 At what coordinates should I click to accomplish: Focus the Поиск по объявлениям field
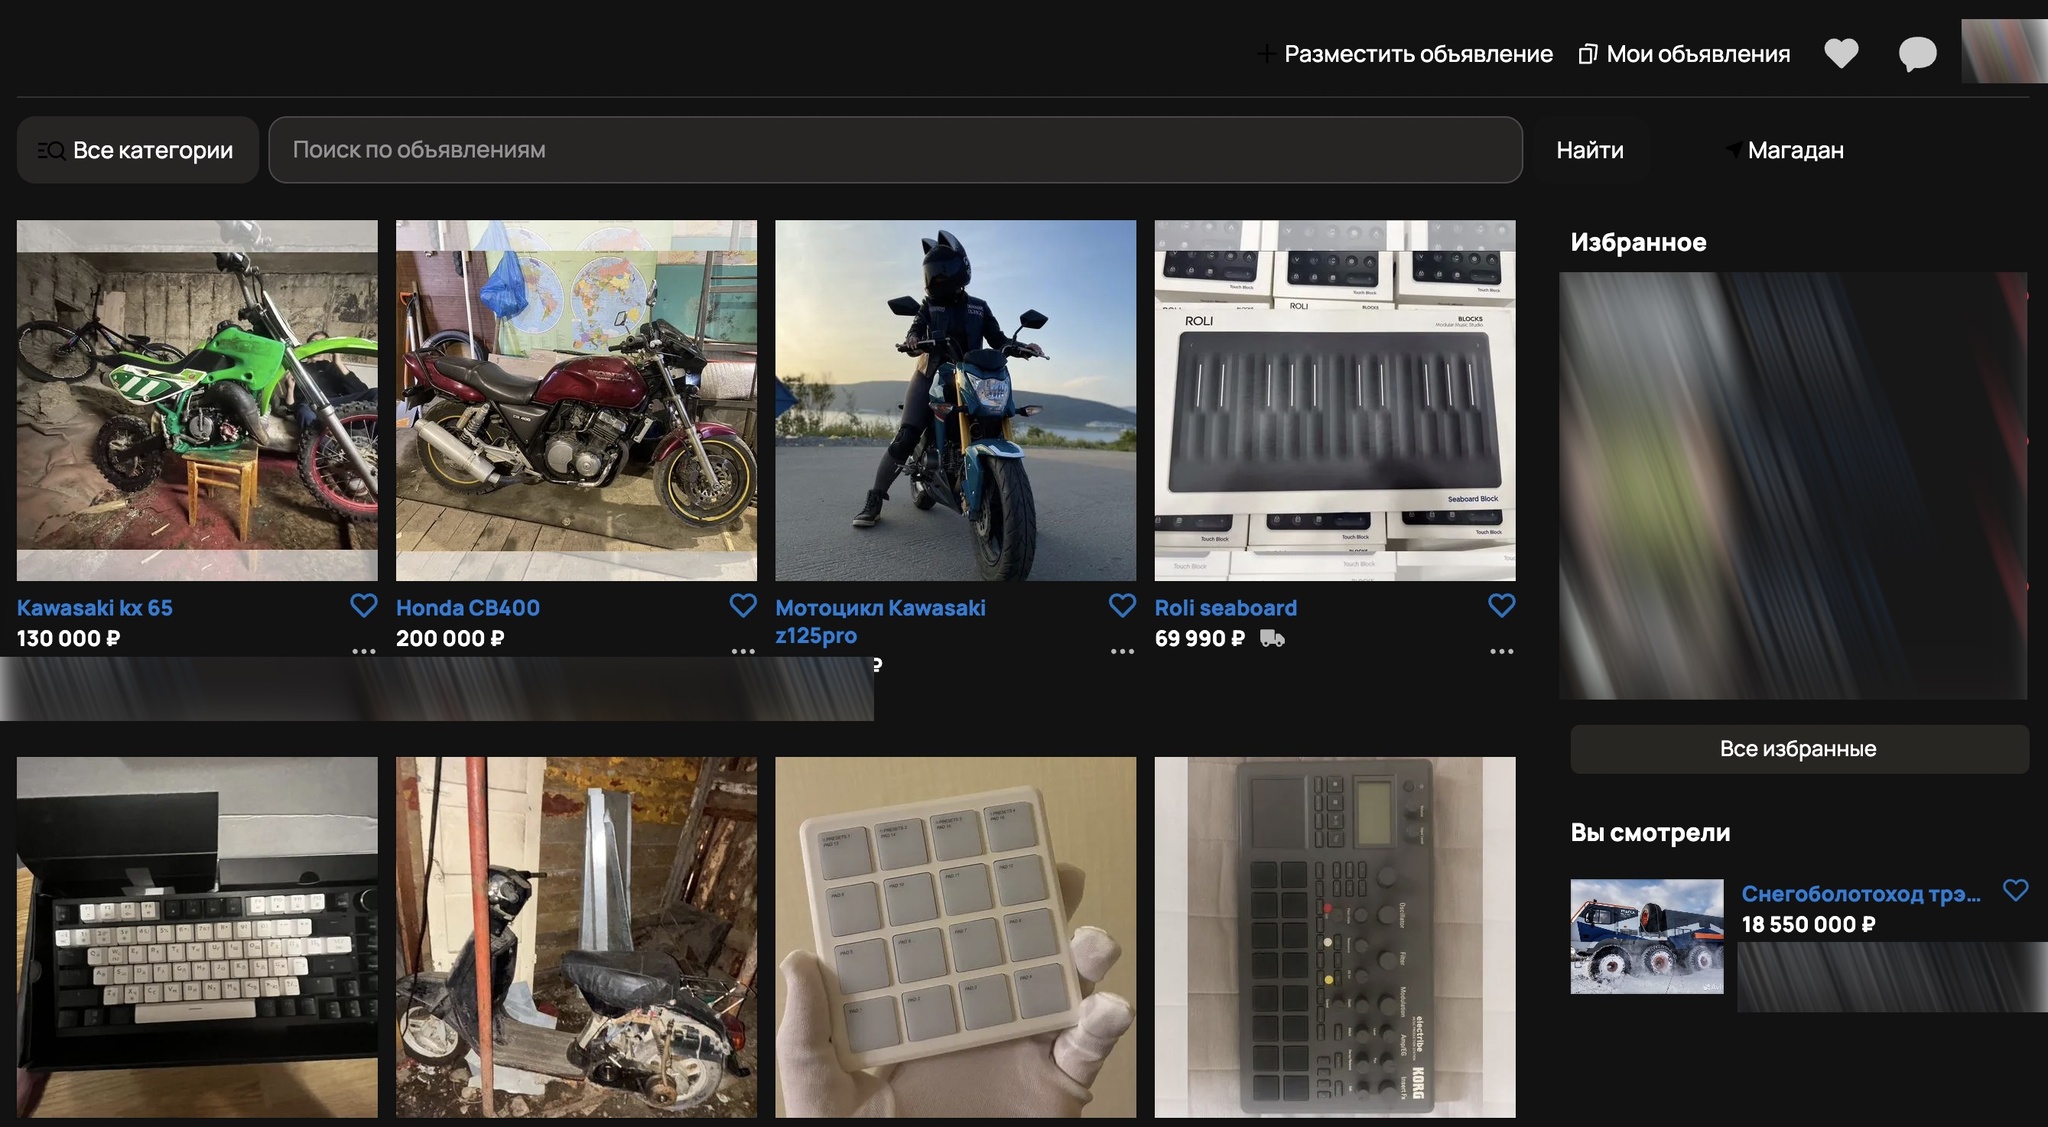click(895, 150)
